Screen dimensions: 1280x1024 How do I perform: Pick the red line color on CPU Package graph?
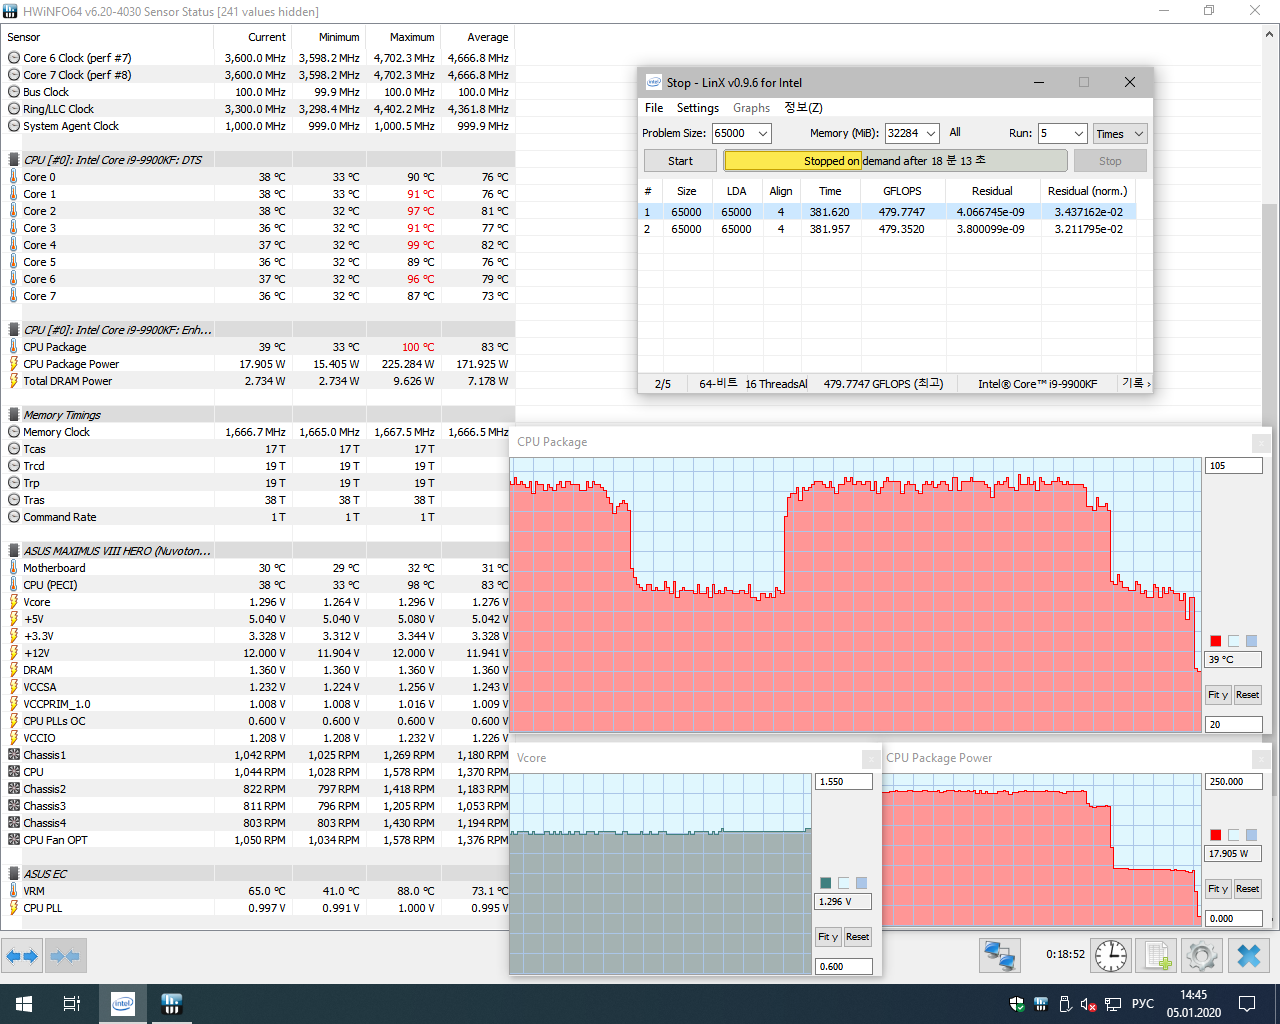(x=1216, y=641)
